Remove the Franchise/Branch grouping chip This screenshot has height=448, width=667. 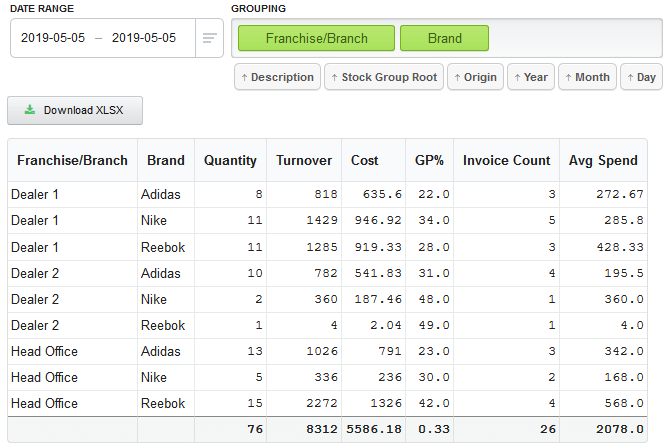(316, 38)
